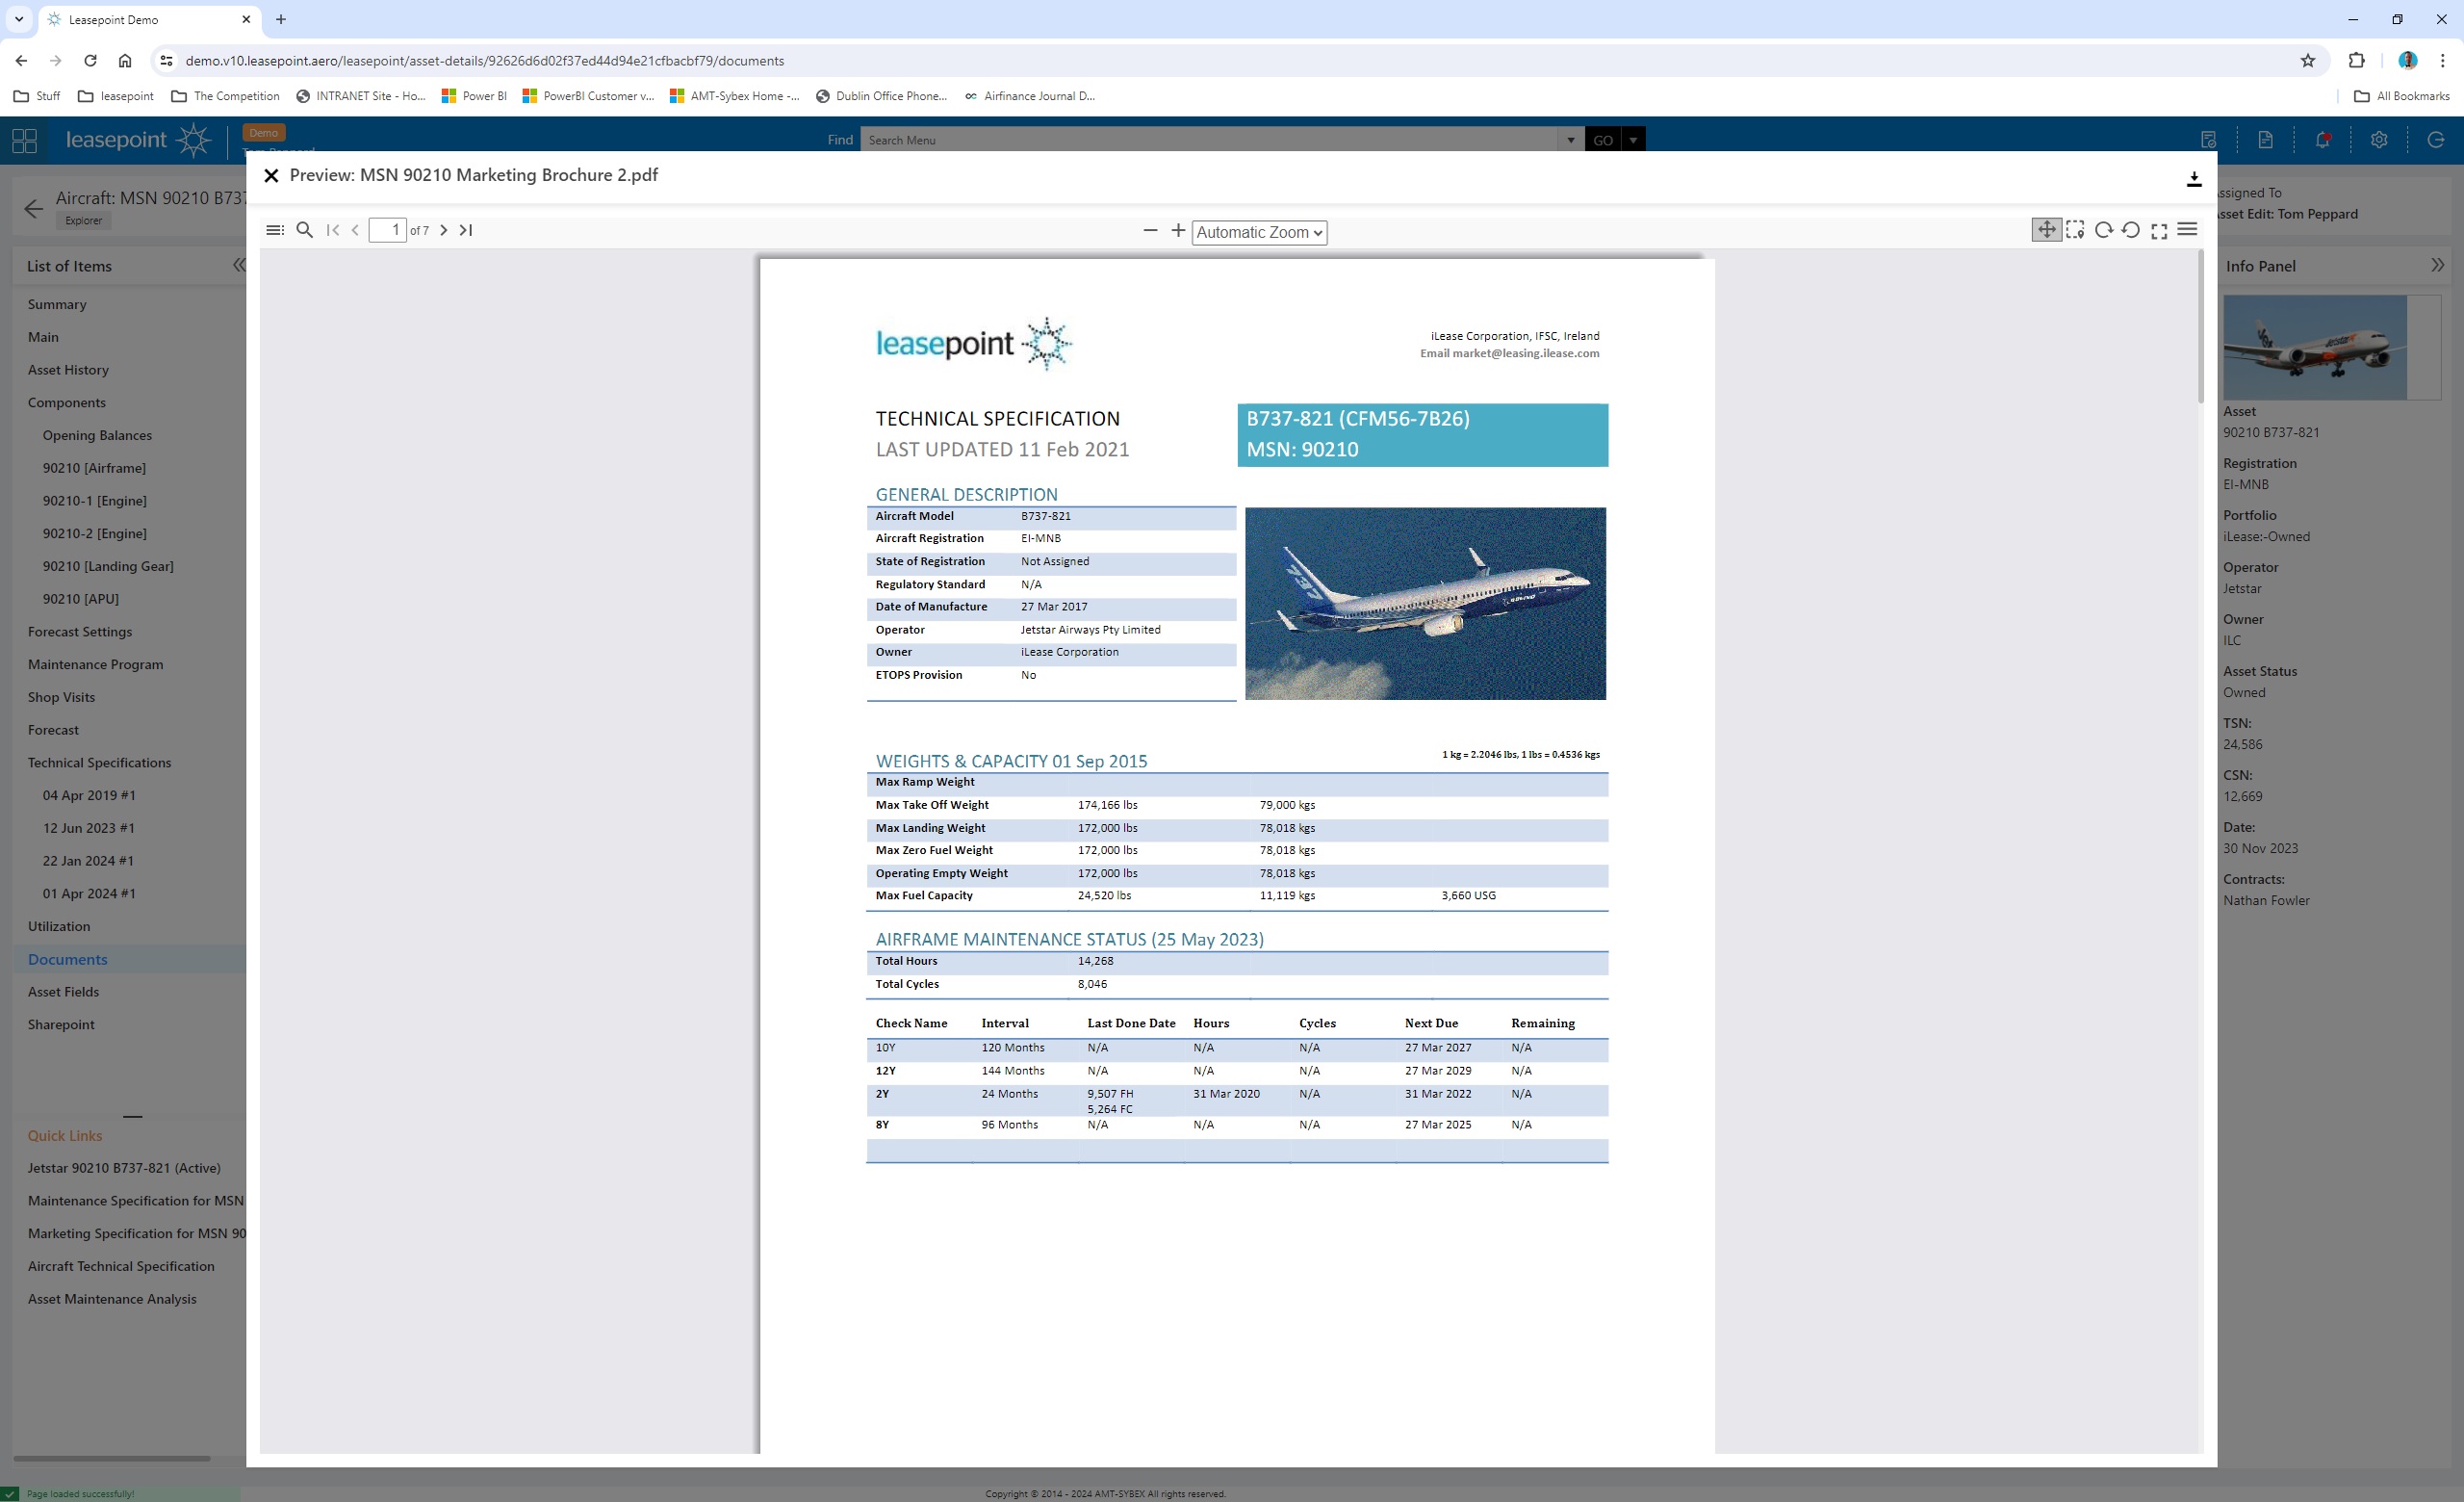Bookmark this page with star icon
Screen dimensions: 2464x1502
click(2307, 61)
